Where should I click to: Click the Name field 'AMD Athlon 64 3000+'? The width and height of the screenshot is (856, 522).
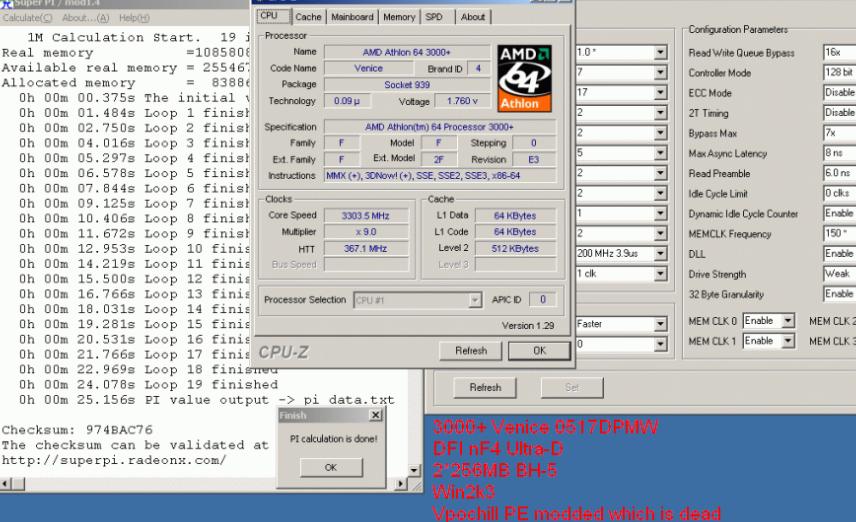(x=407, y=52)
